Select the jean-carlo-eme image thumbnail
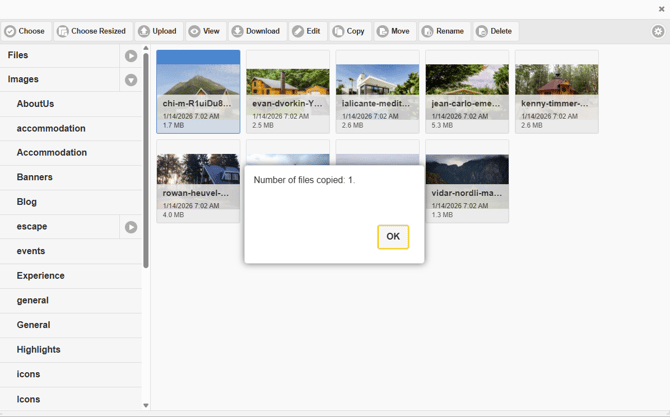 point(467,92)
